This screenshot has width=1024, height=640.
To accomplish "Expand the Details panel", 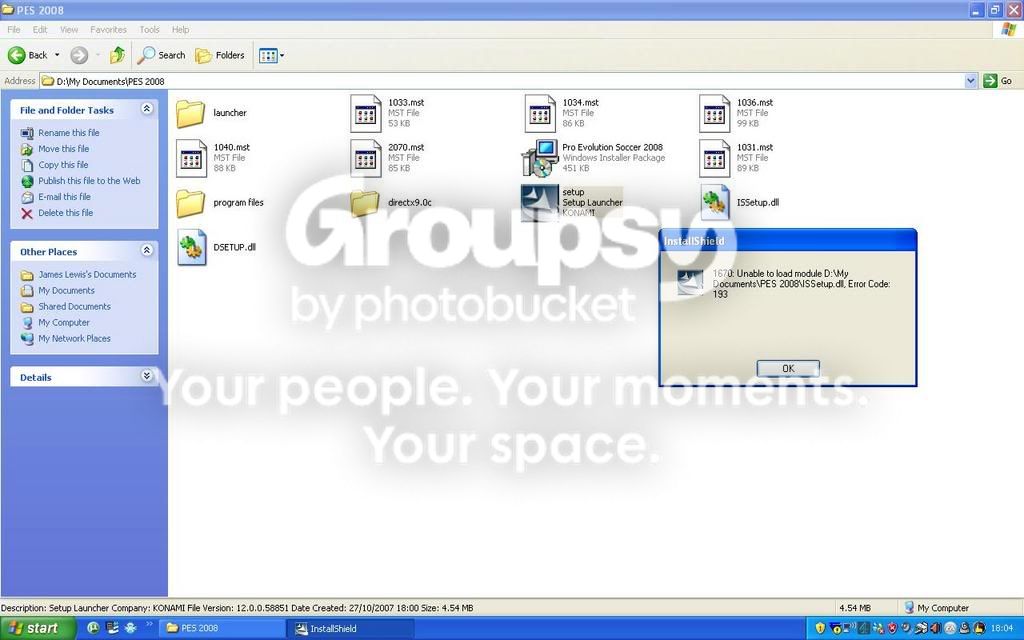I will click(x=147, y=376).
